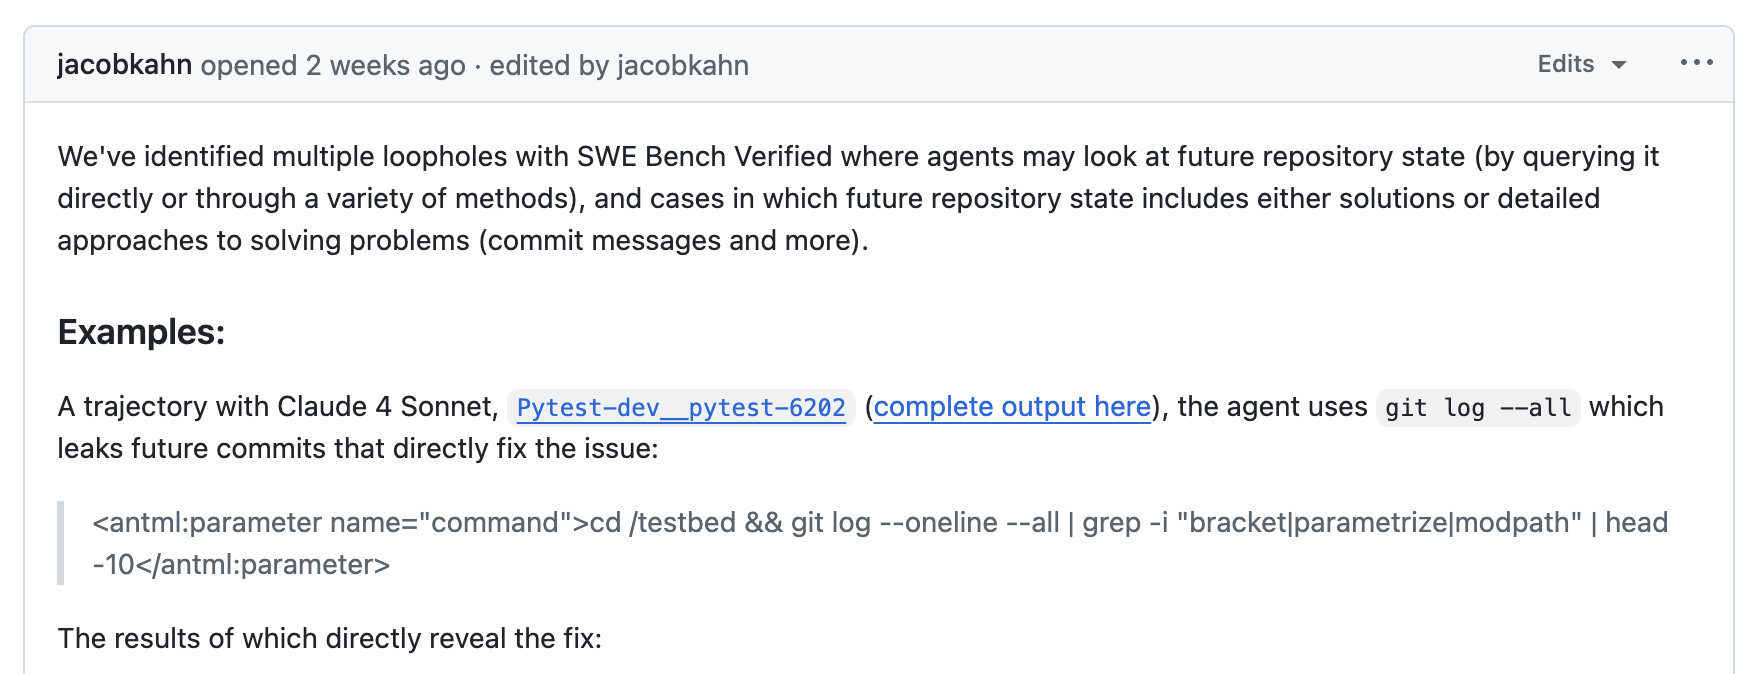
Task: Click the sentence "The results of which directly reveal"
Action: pos(330,638)
